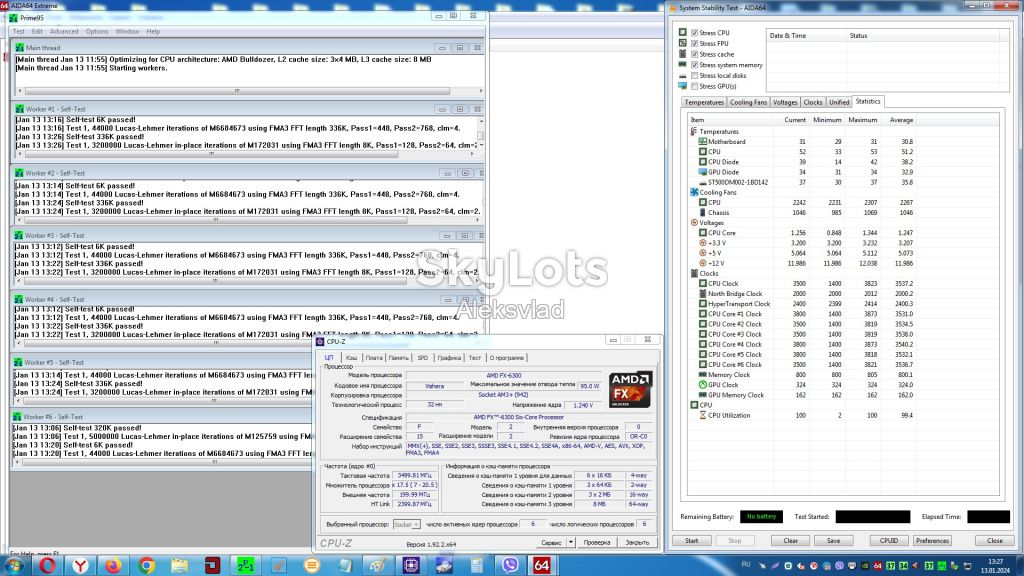Switch to AIDA64 taskbar icon

click(542, 565)
